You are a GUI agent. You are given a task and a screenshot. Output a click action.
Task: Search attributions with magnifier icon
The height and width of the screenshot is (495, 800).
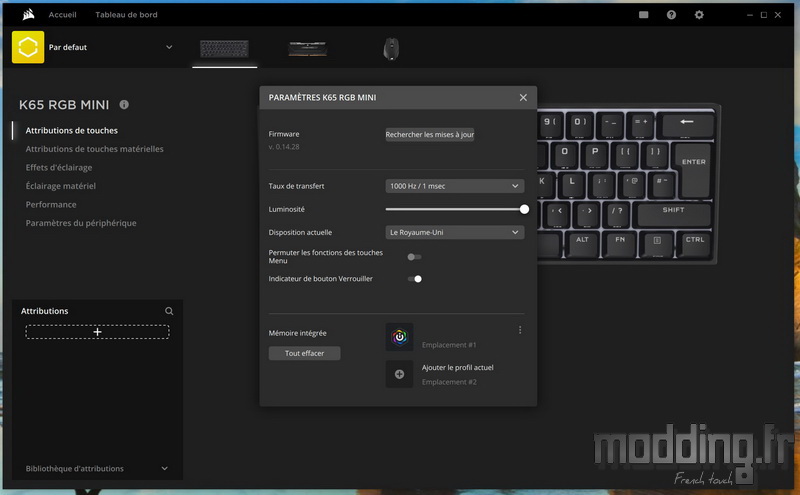[169, 311]
